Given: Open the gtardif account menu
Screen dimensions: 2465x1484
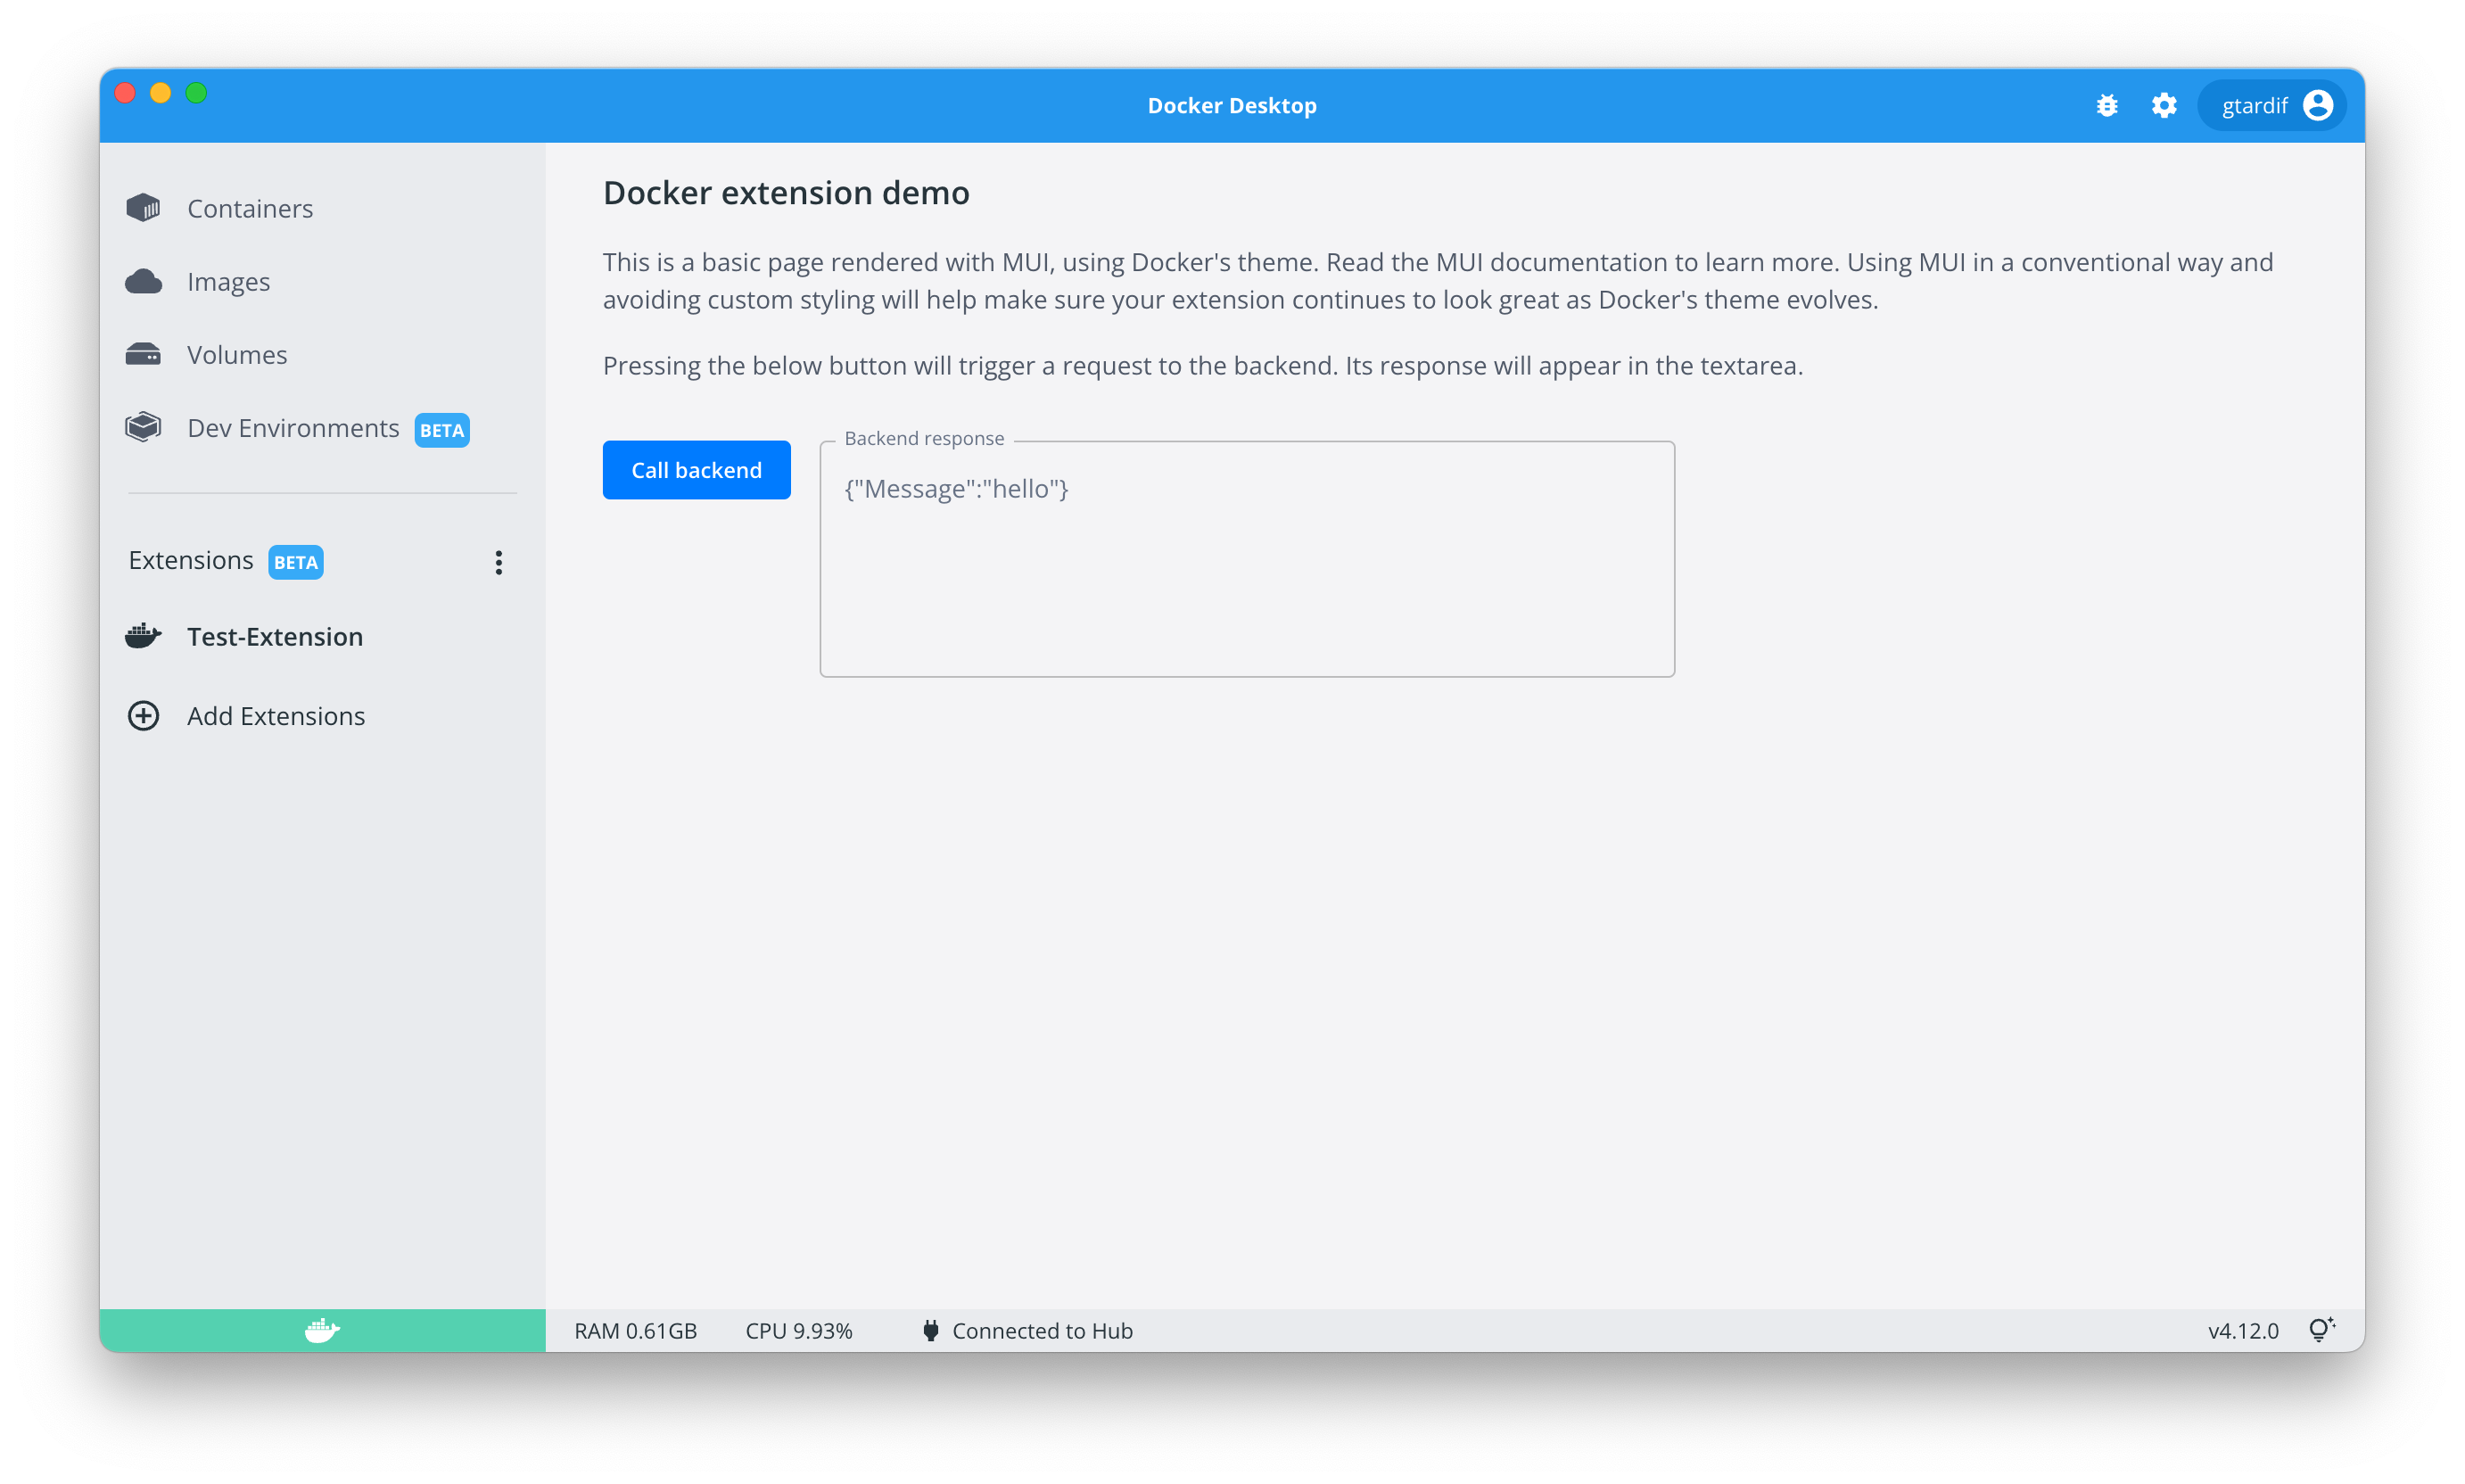Looking at the screenshot, I should 2273,106.
